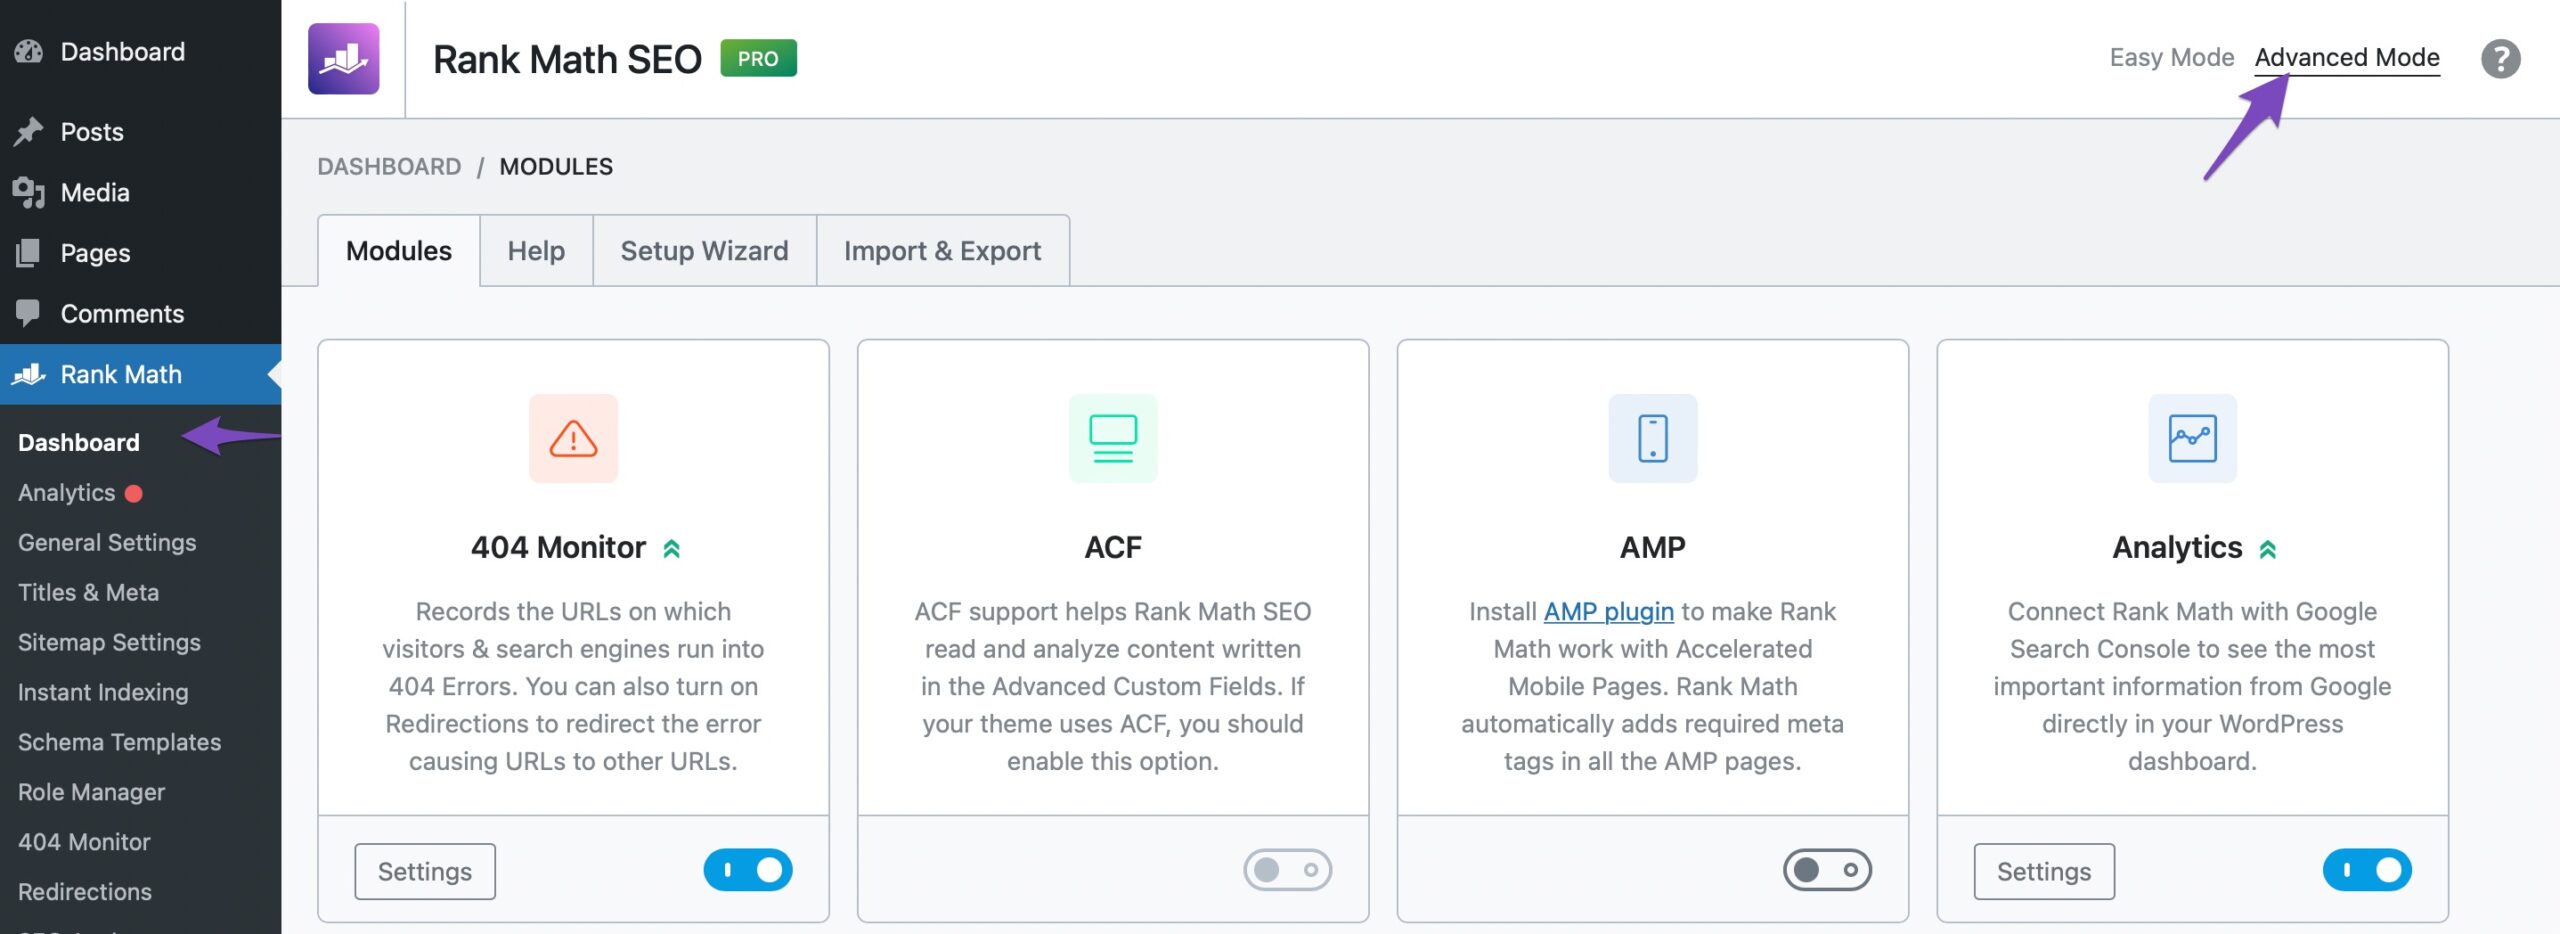Select Advanced Mode
Screen dimensions: 2560x934
pos(2347,58)
